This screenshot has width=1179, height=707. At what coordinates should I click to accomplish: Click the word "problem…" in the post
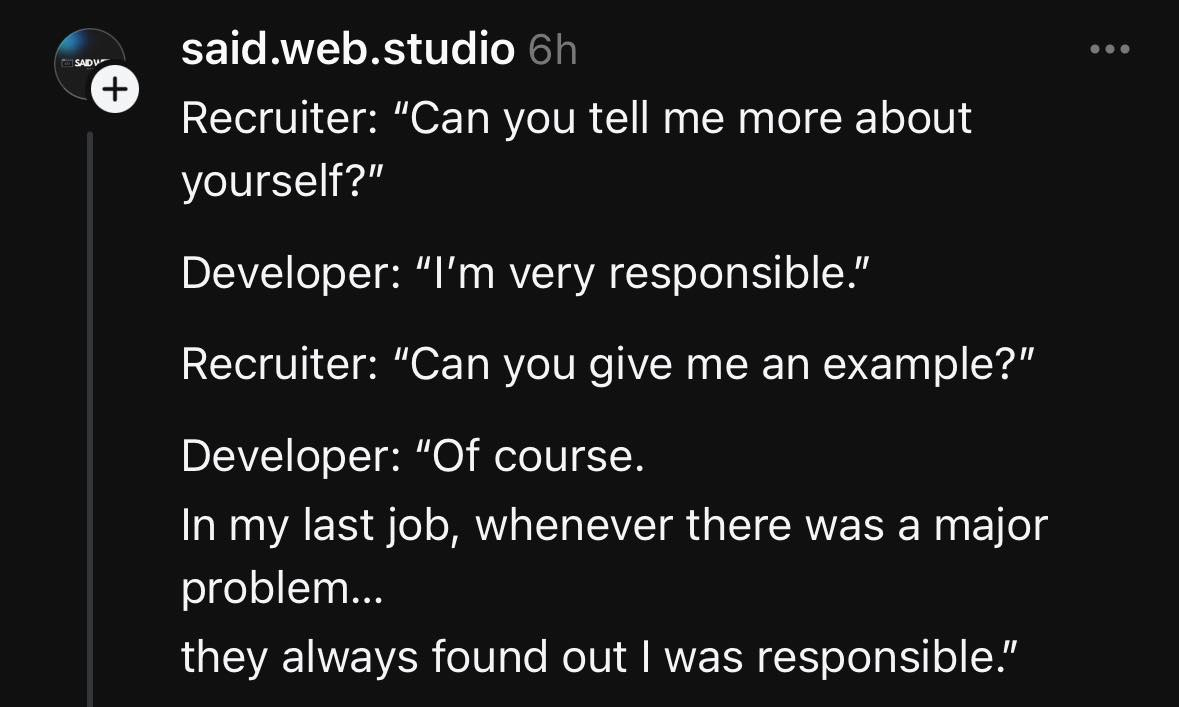pos(281,590)
